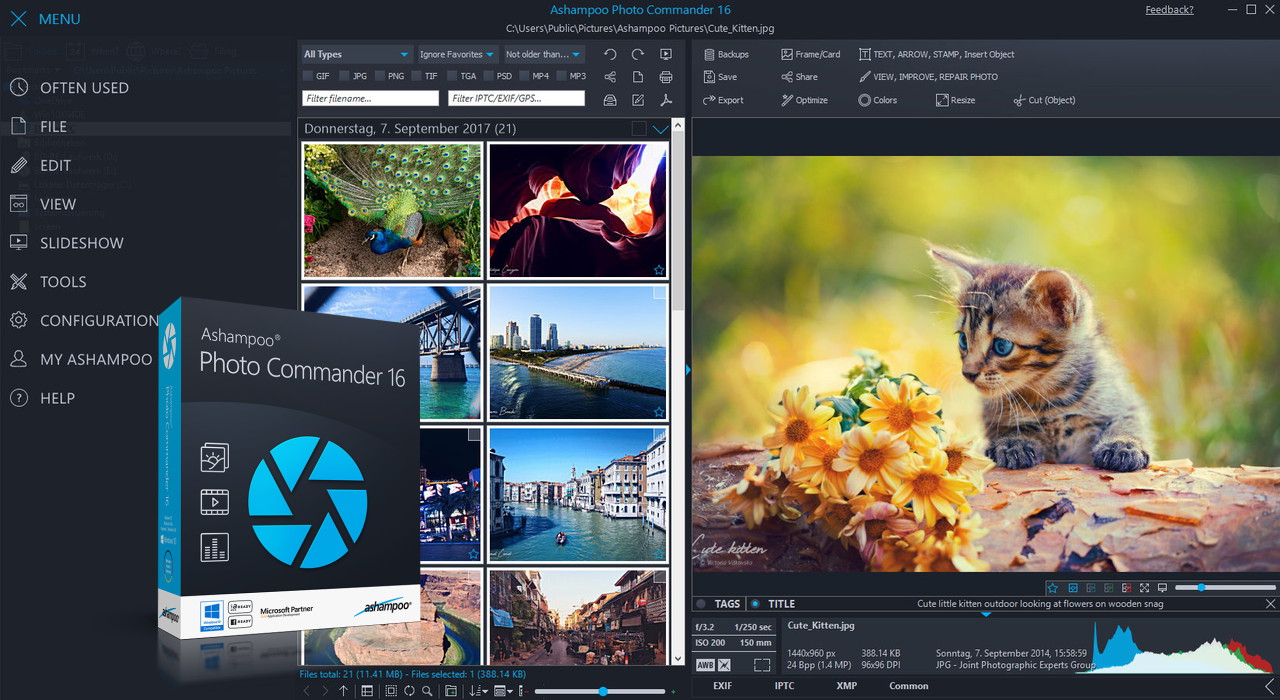Click the exposure icon beside the AWB icon
The width and height of the screenshot is (1280, 700).
pyautogui.click(x=724, y=665)
